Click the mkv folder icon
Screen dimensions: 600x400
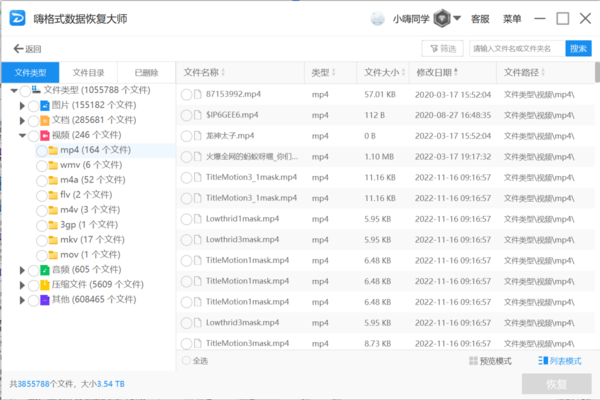[x=53, y=240]
